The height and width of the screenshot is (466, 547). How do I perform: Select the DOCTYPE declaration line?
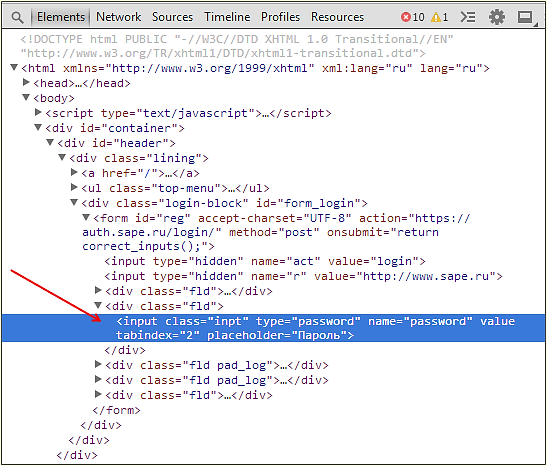point(237,46)
